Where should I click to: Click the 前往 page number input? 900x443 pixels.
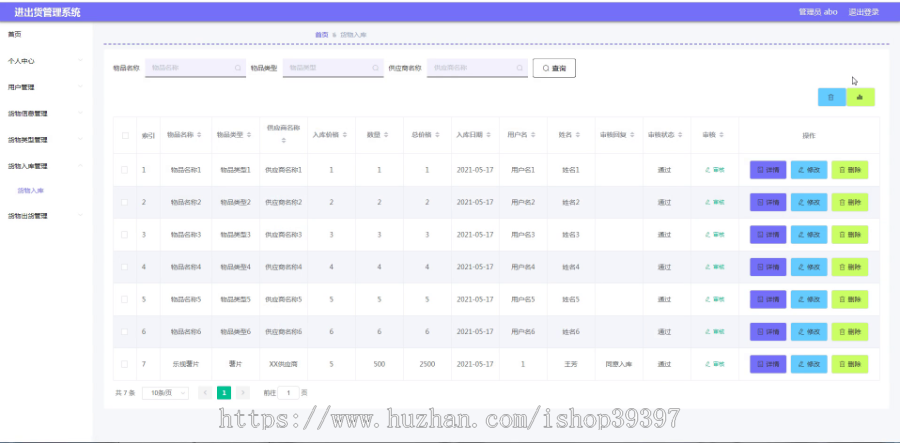click(x=288, y=393)
